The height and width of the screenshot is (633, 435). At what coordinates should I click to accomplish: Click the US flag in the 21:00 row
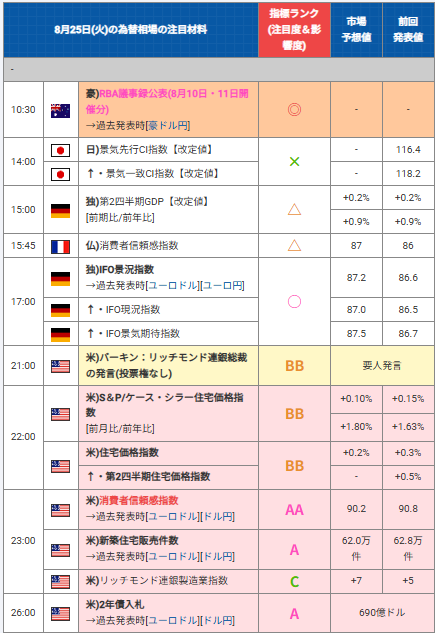click(x=60, y=367)
